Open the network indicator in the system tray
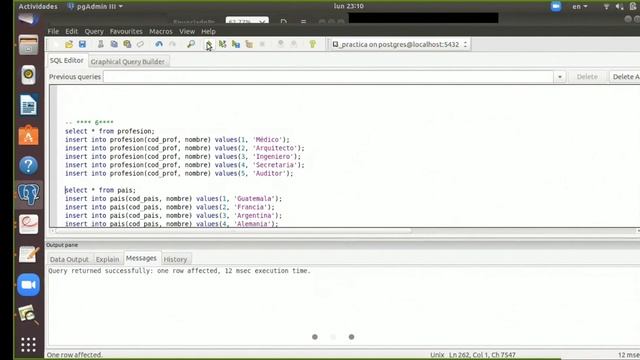This screenshot has height=360, width=640. (607, 7)
